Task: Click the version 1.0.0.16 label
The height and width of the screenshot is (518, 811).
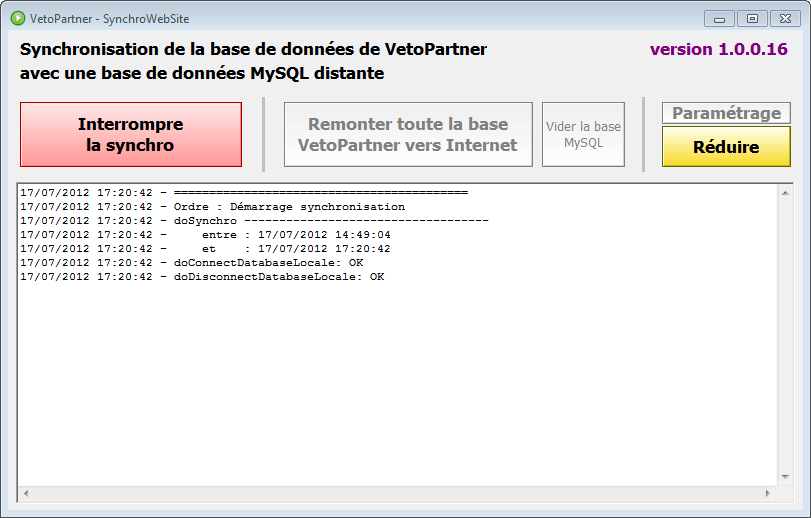Action: tap(718, 50)
